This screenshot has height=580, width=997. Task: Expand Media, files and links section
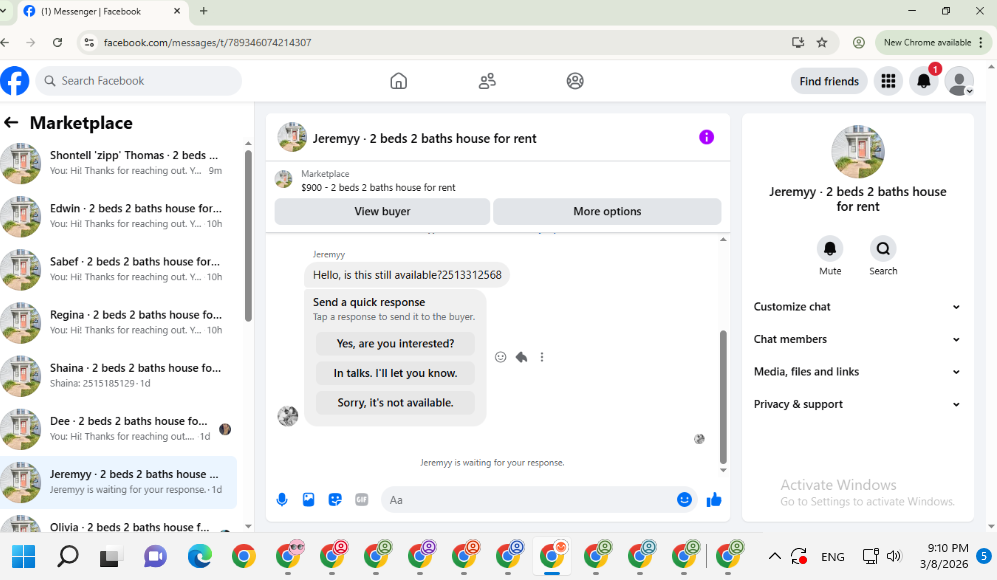[856, 371]
